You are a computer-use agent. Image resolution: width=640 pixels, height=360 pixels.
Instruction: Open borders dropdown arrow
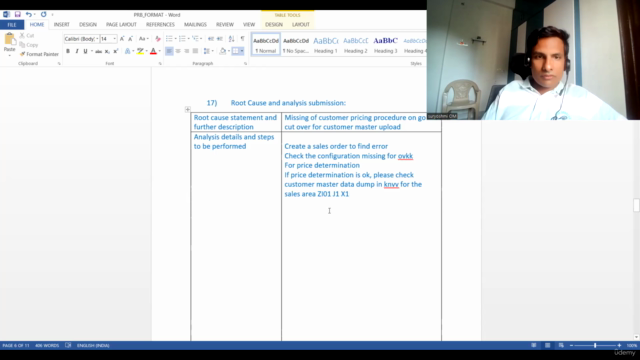(242, 51)
